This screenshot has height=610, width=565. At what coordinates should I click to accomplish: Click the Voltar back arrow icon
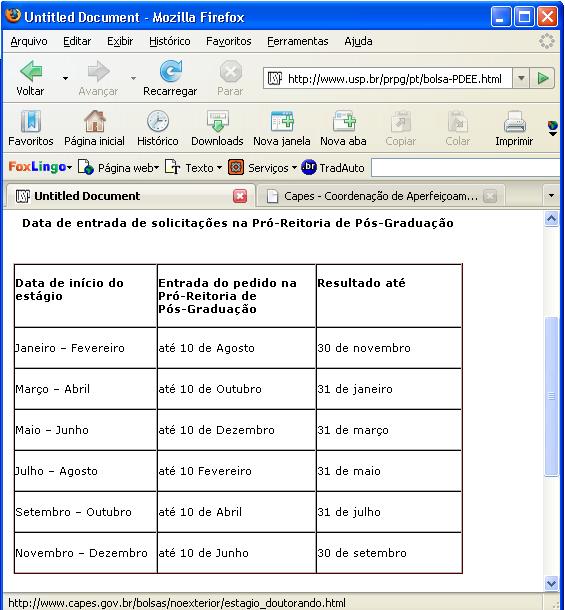(31, 71)
